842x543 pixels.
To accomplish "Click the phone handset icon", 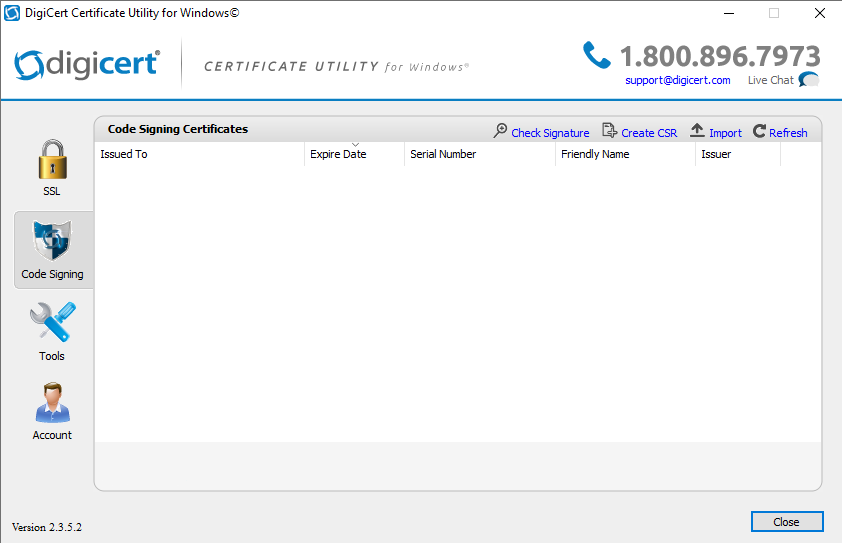I will [x=597, y=55].
